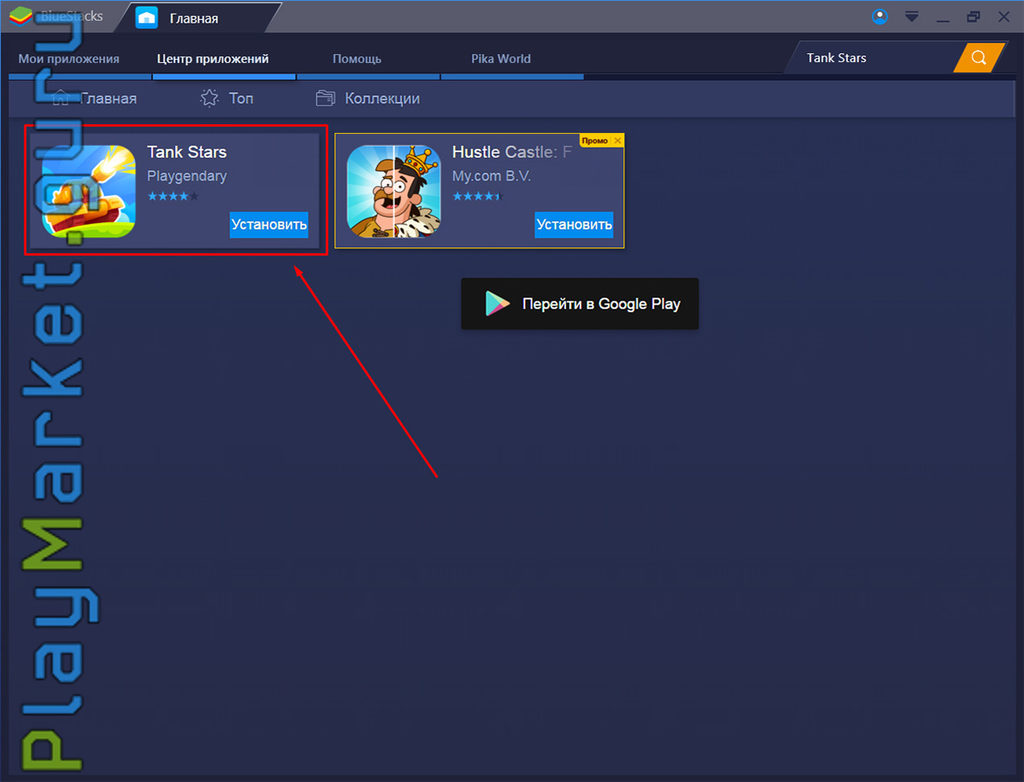Image resolution: width=1024 pixels, height=782 pixels.
Task: Open the Pika World tab
Action: click(501, 59)
